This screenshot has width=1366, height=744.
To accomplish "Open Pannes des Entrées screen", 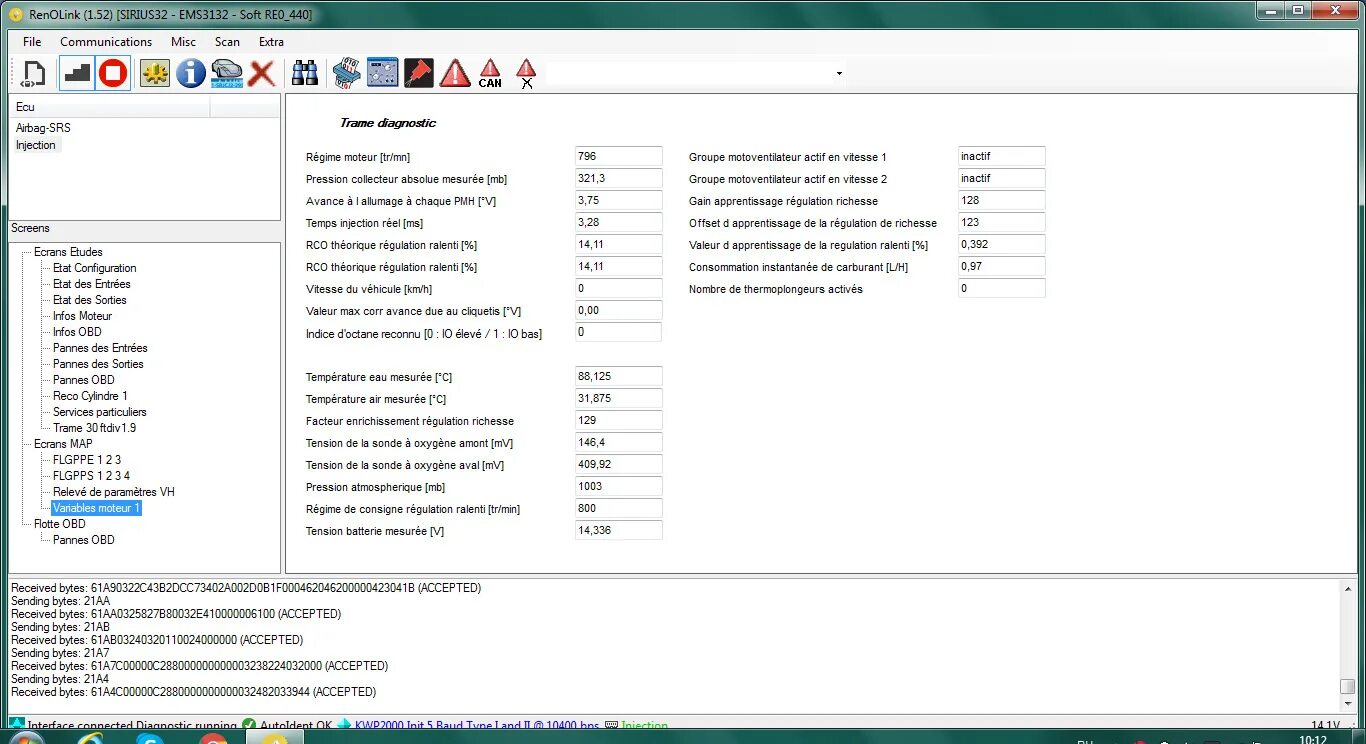I will click(100, 348).
